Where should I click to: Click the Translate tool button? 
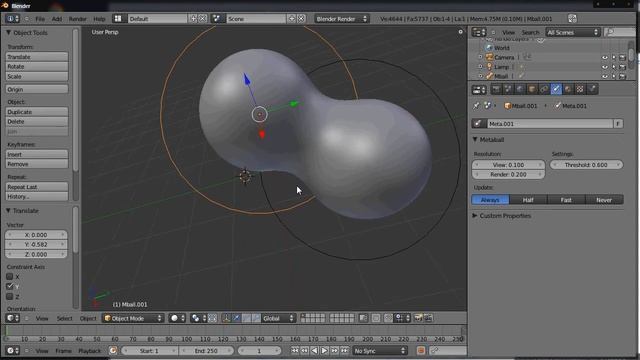coord(37,57)
